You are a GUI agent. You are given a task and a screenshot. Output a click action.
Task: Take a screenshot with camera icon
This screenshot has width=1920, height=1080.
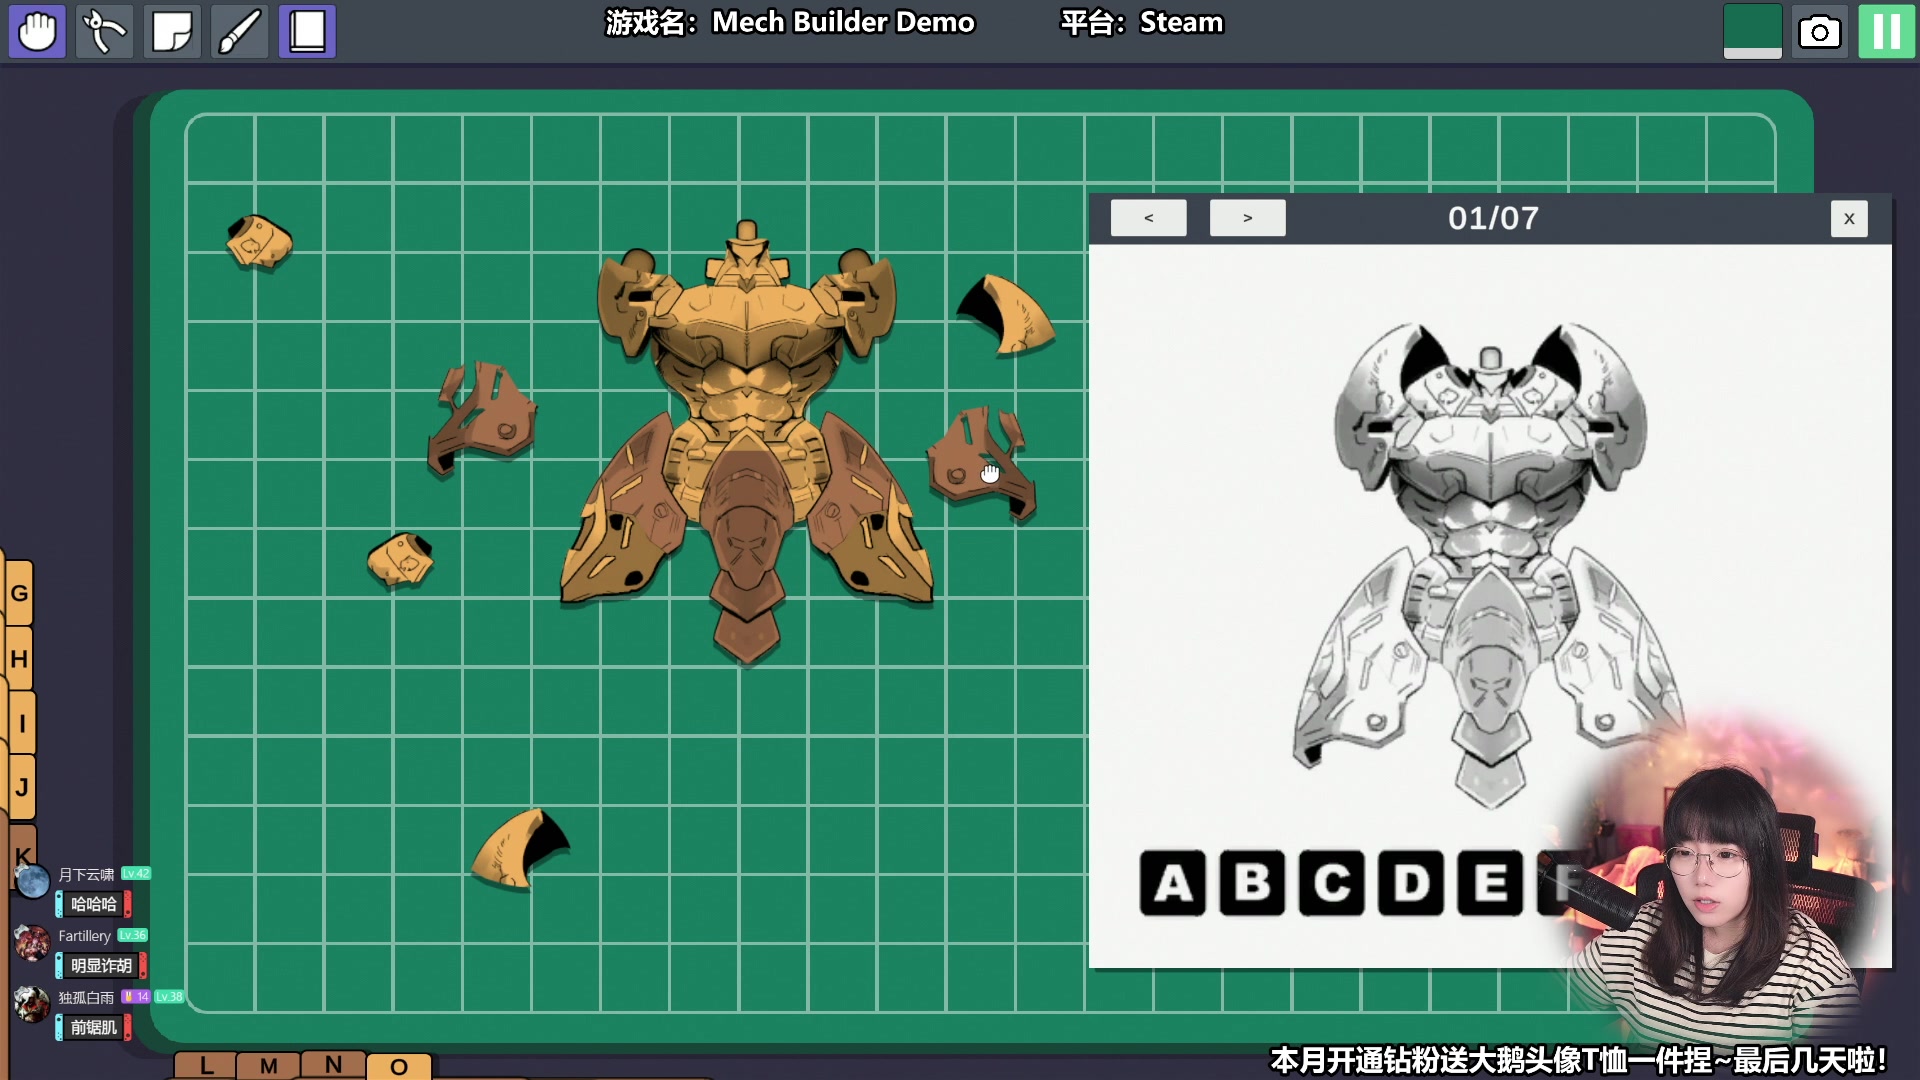click(x=1819, y=32)
